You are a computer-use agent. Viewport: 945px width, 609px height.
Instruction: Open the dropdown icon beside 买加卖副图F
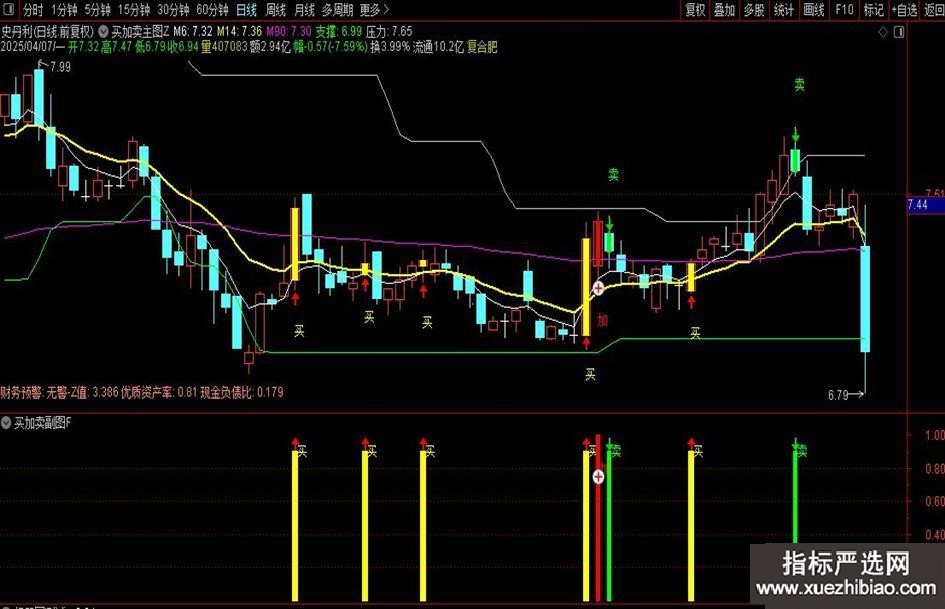click(x=6, y=423)
